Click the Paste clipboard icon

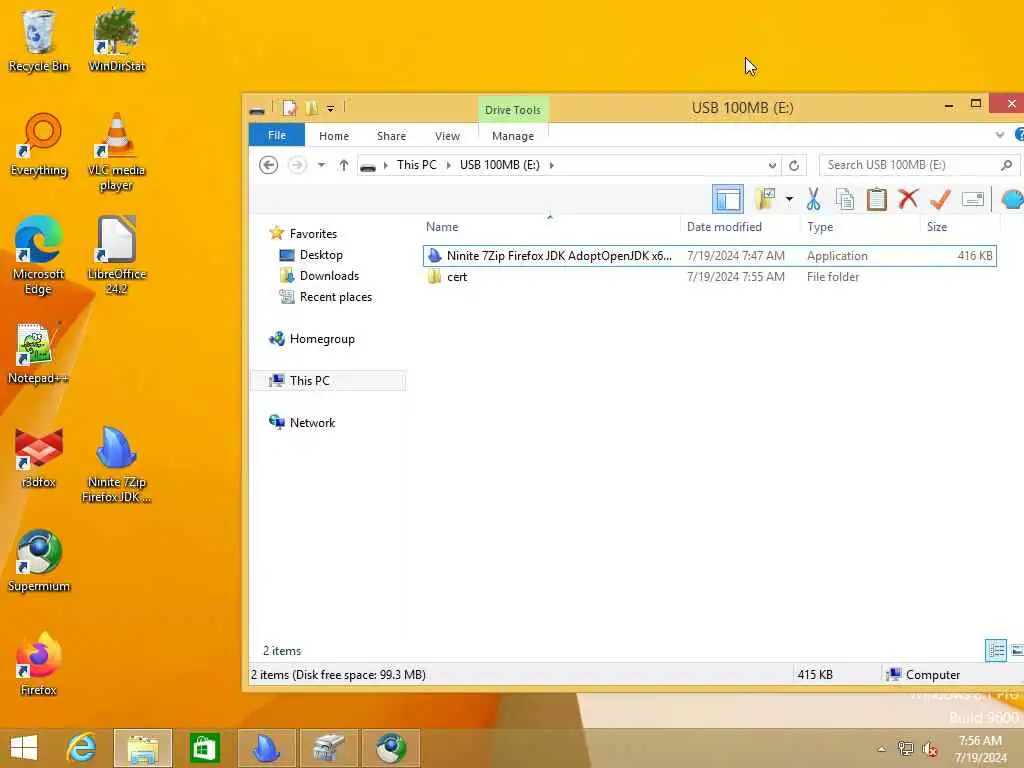[x=876, y=199]
